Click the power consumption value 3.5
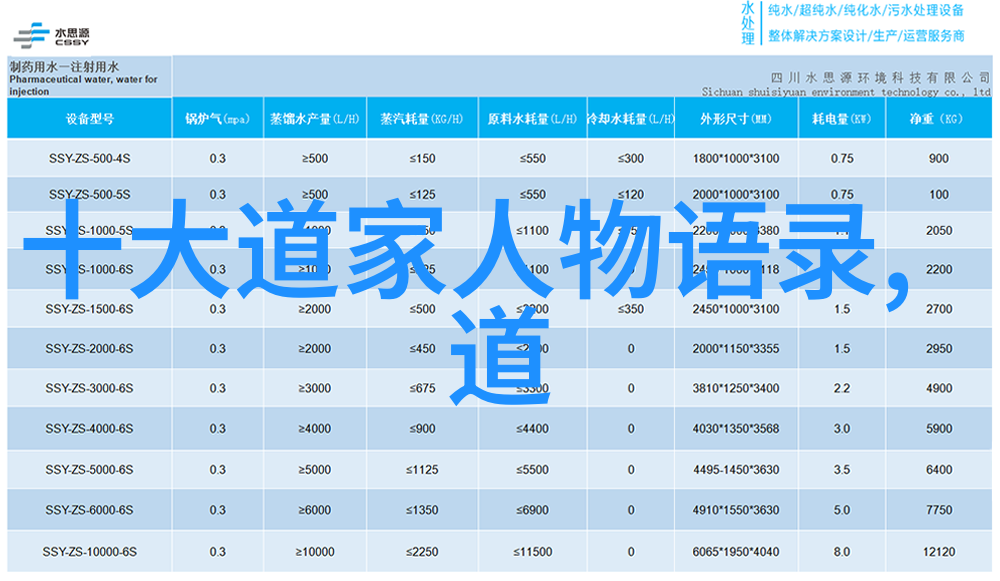Image resolution: width=1000 pixels, height=581 pixels. 842,469
